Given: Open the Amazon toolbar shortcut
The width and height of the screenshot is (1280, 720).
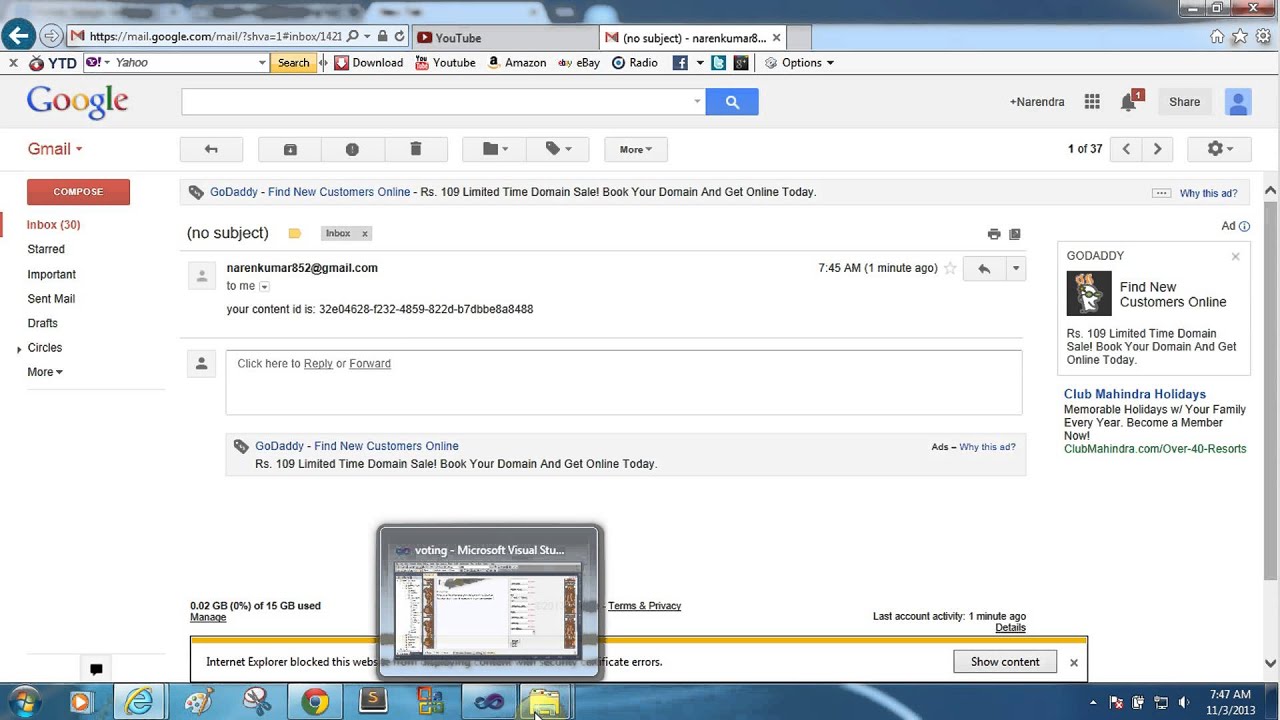Looking at the screenshot, I should (x=516, y=62).
